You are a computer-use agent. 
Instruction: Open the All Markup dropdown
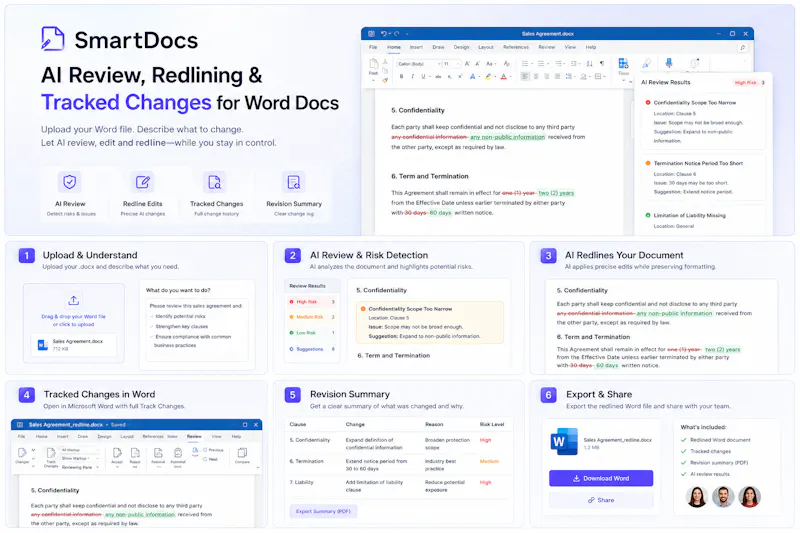point(79,450)
